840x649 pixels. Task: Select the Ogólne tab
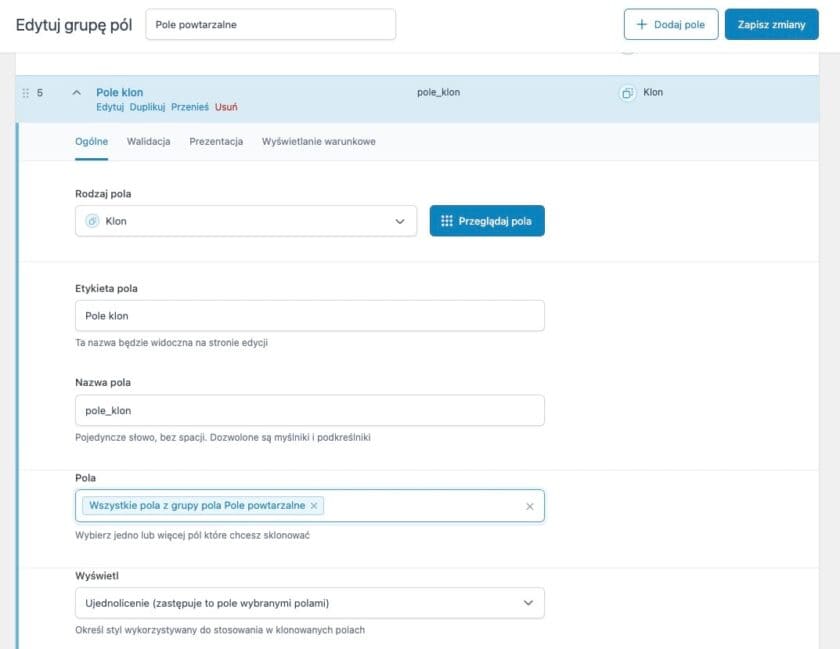[92, 141]
